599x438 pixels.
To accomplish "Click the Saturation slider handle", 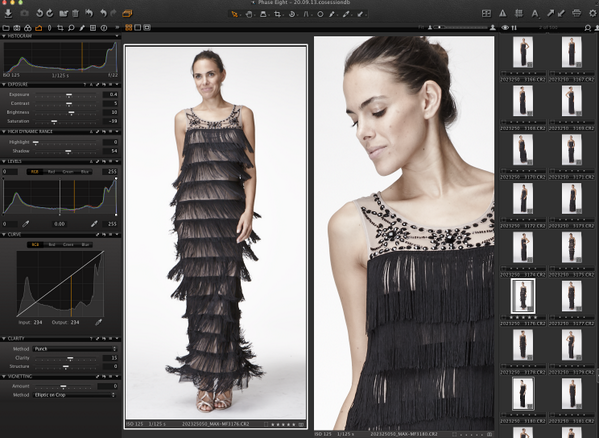I will (x=54, y=122).
